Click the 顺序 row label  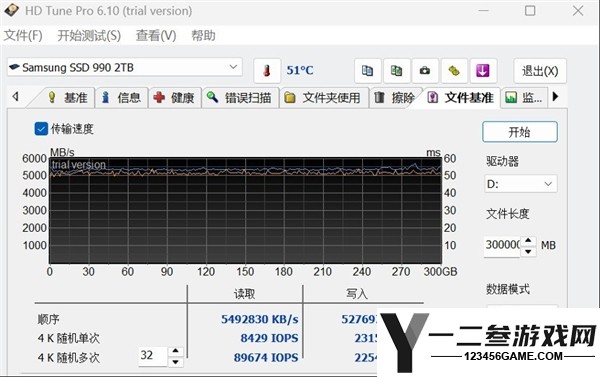point(48,319)
